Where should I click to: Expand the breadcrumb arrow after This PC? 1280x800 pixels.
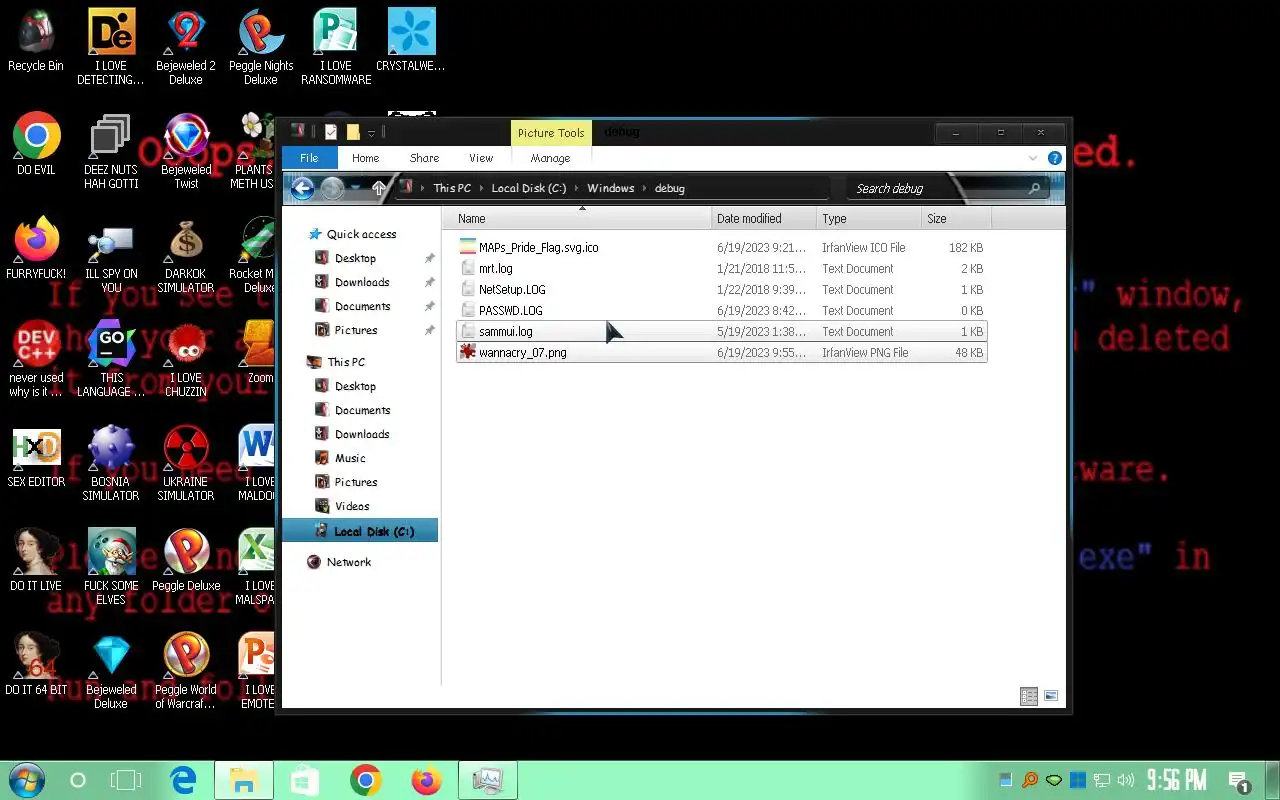click(481, 188)
